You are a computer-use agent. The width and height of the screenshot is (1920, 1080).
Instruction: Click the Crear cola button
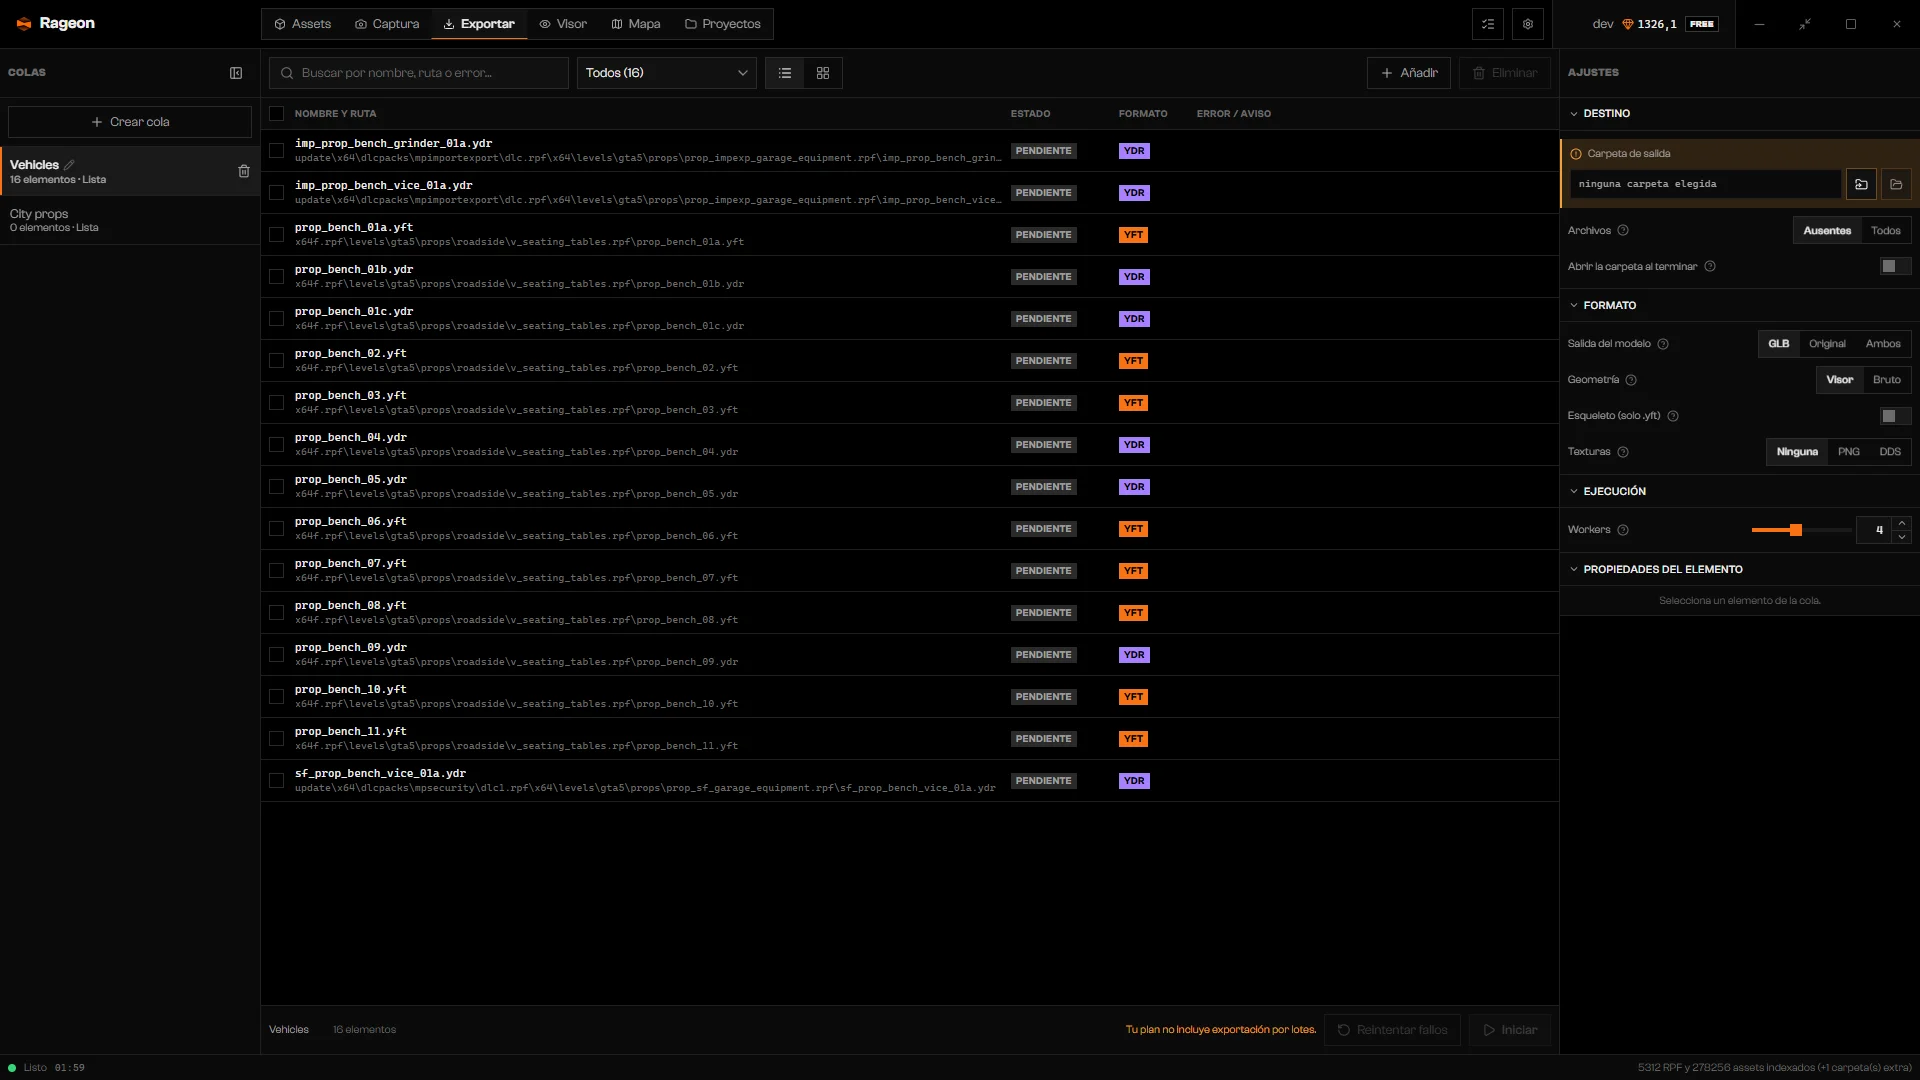pos(130,122)
